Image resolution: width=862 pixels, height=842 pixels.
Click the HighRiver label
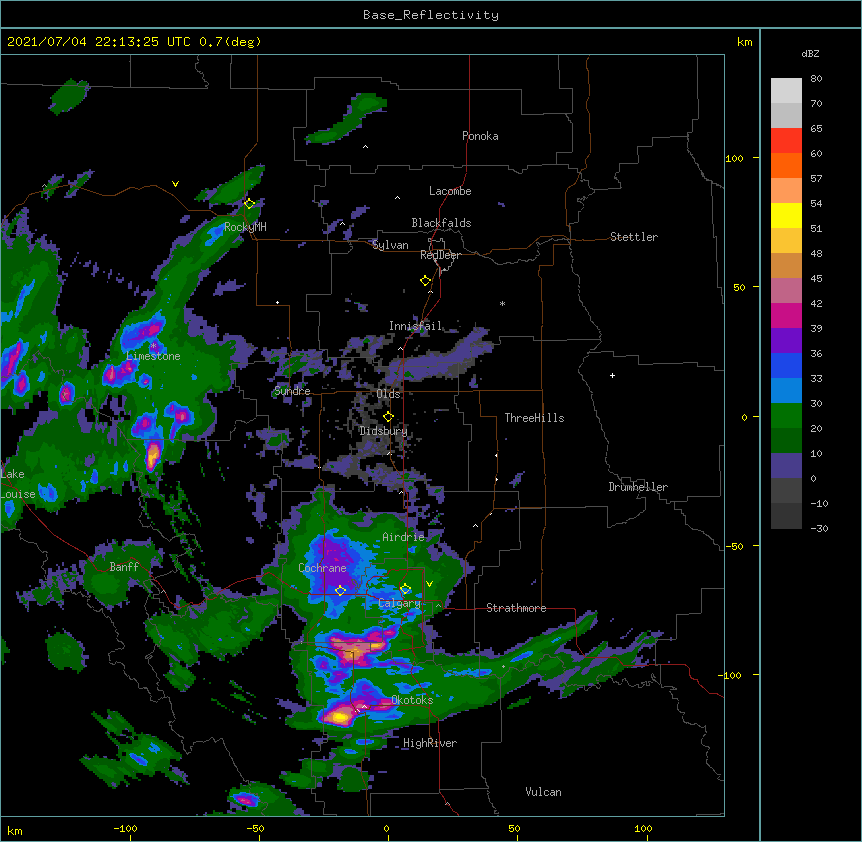click(x=430, y=743)
